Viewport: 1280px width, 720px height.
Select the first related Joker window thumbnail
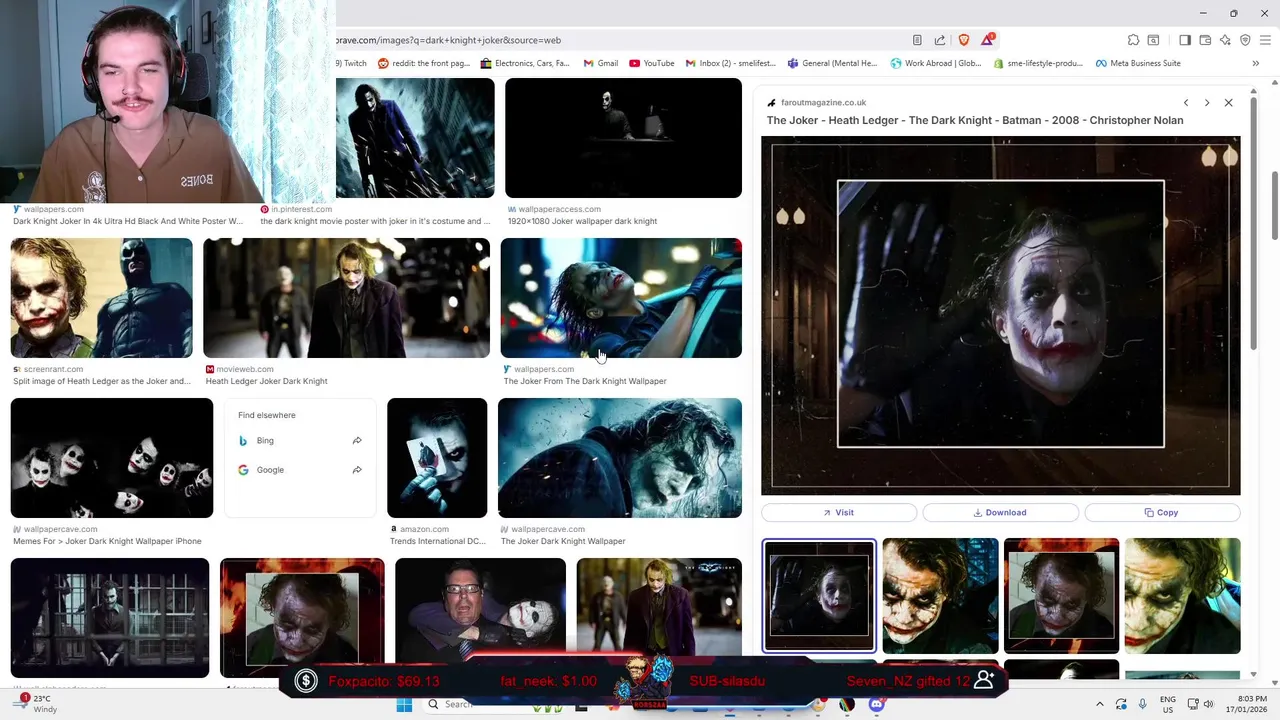[819, 596]
